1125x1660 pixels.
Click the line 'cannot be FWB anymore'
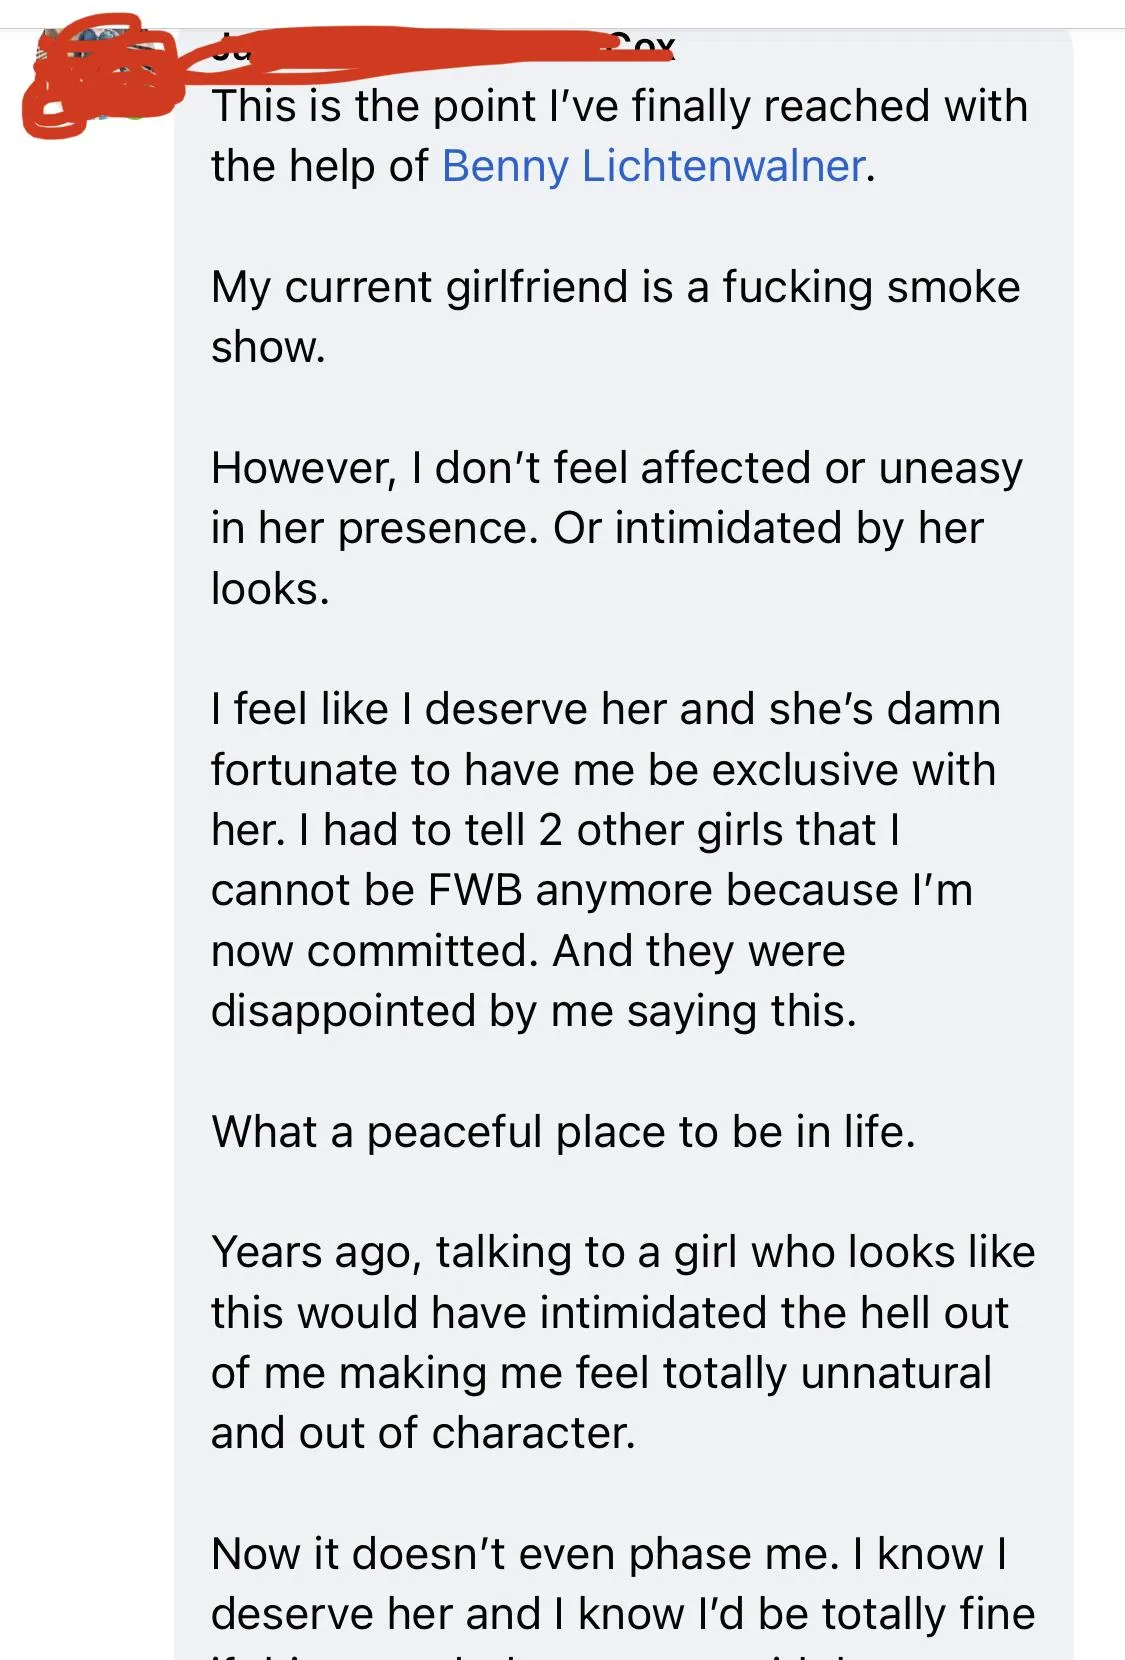click(x=591, y=890)
